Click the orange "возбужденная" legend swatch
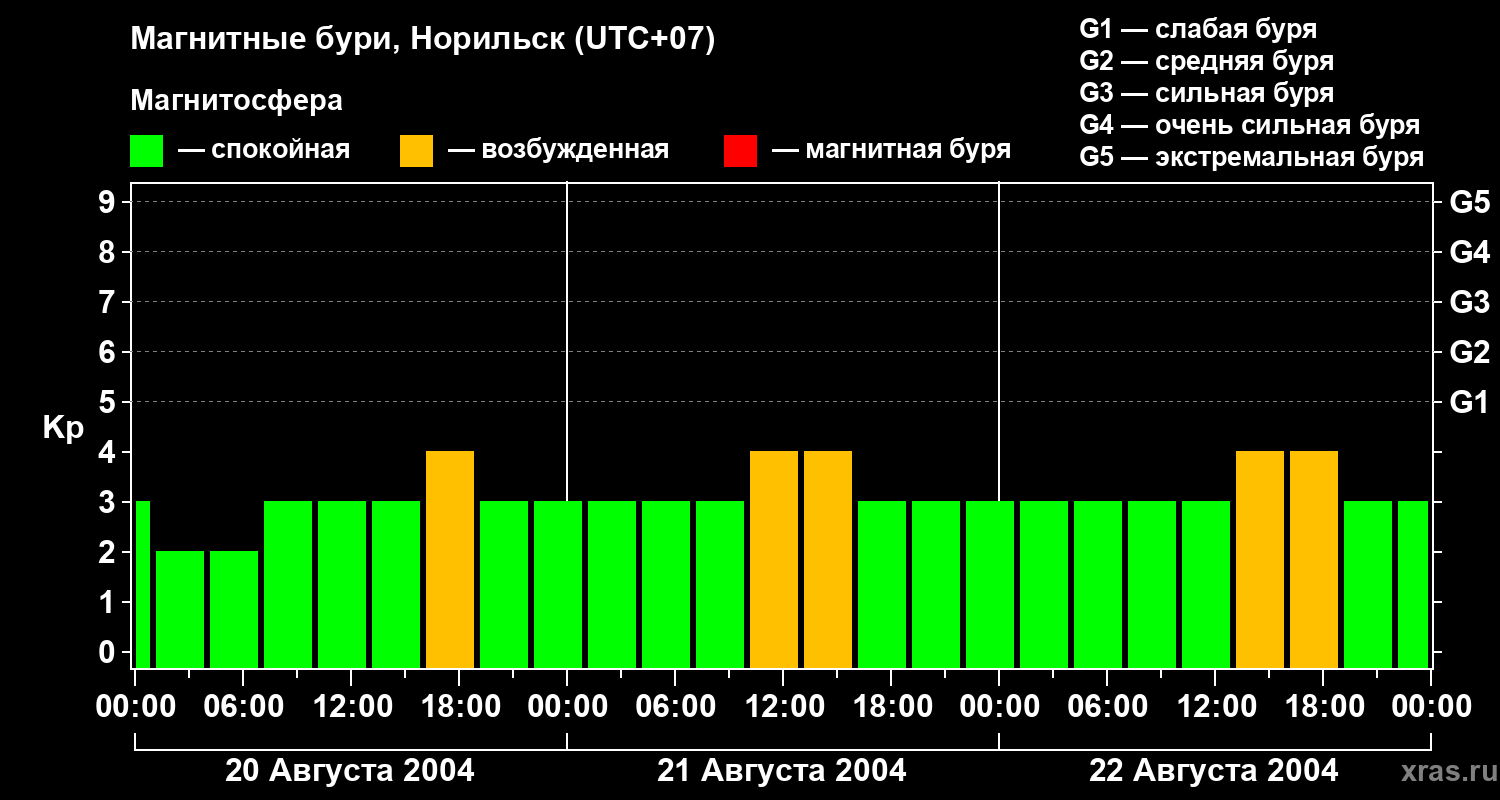1500x800 pixels. point(416,151)
